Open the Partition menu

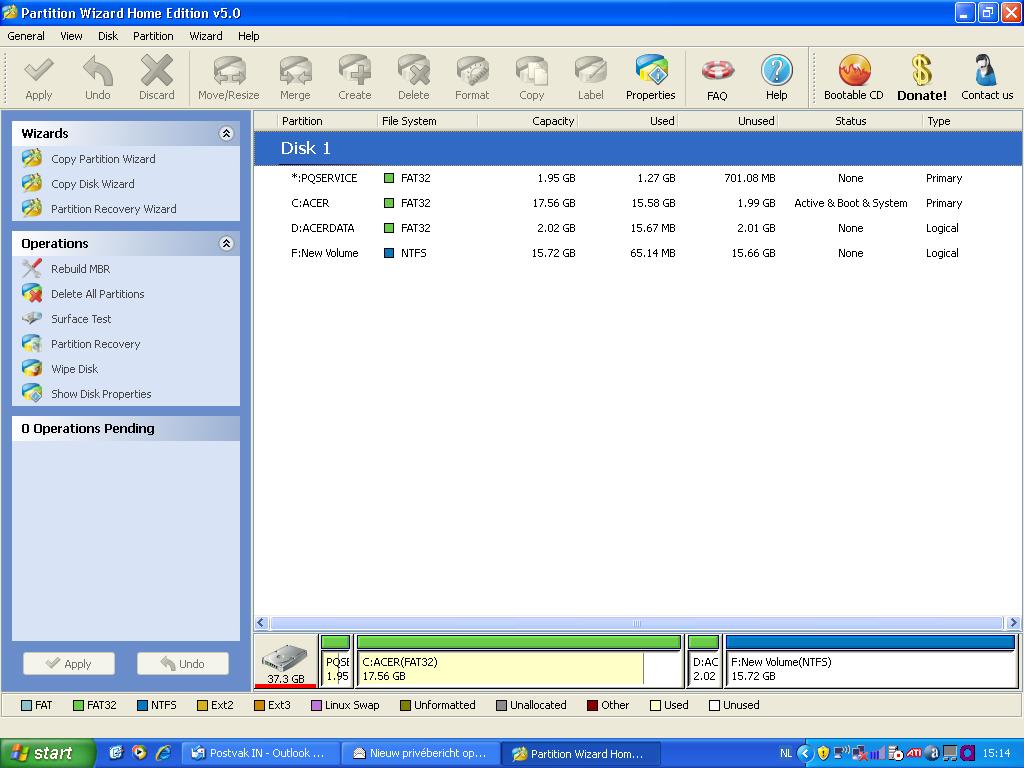(x=153, y=36)
